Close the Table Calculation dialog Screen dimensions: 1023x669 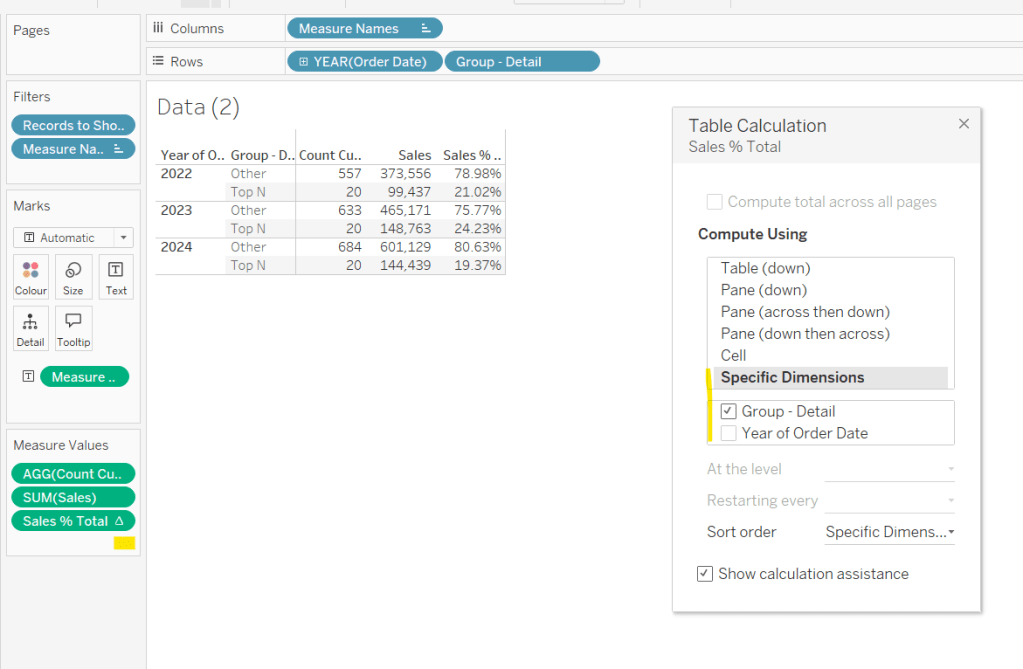[x=963, y=124]
